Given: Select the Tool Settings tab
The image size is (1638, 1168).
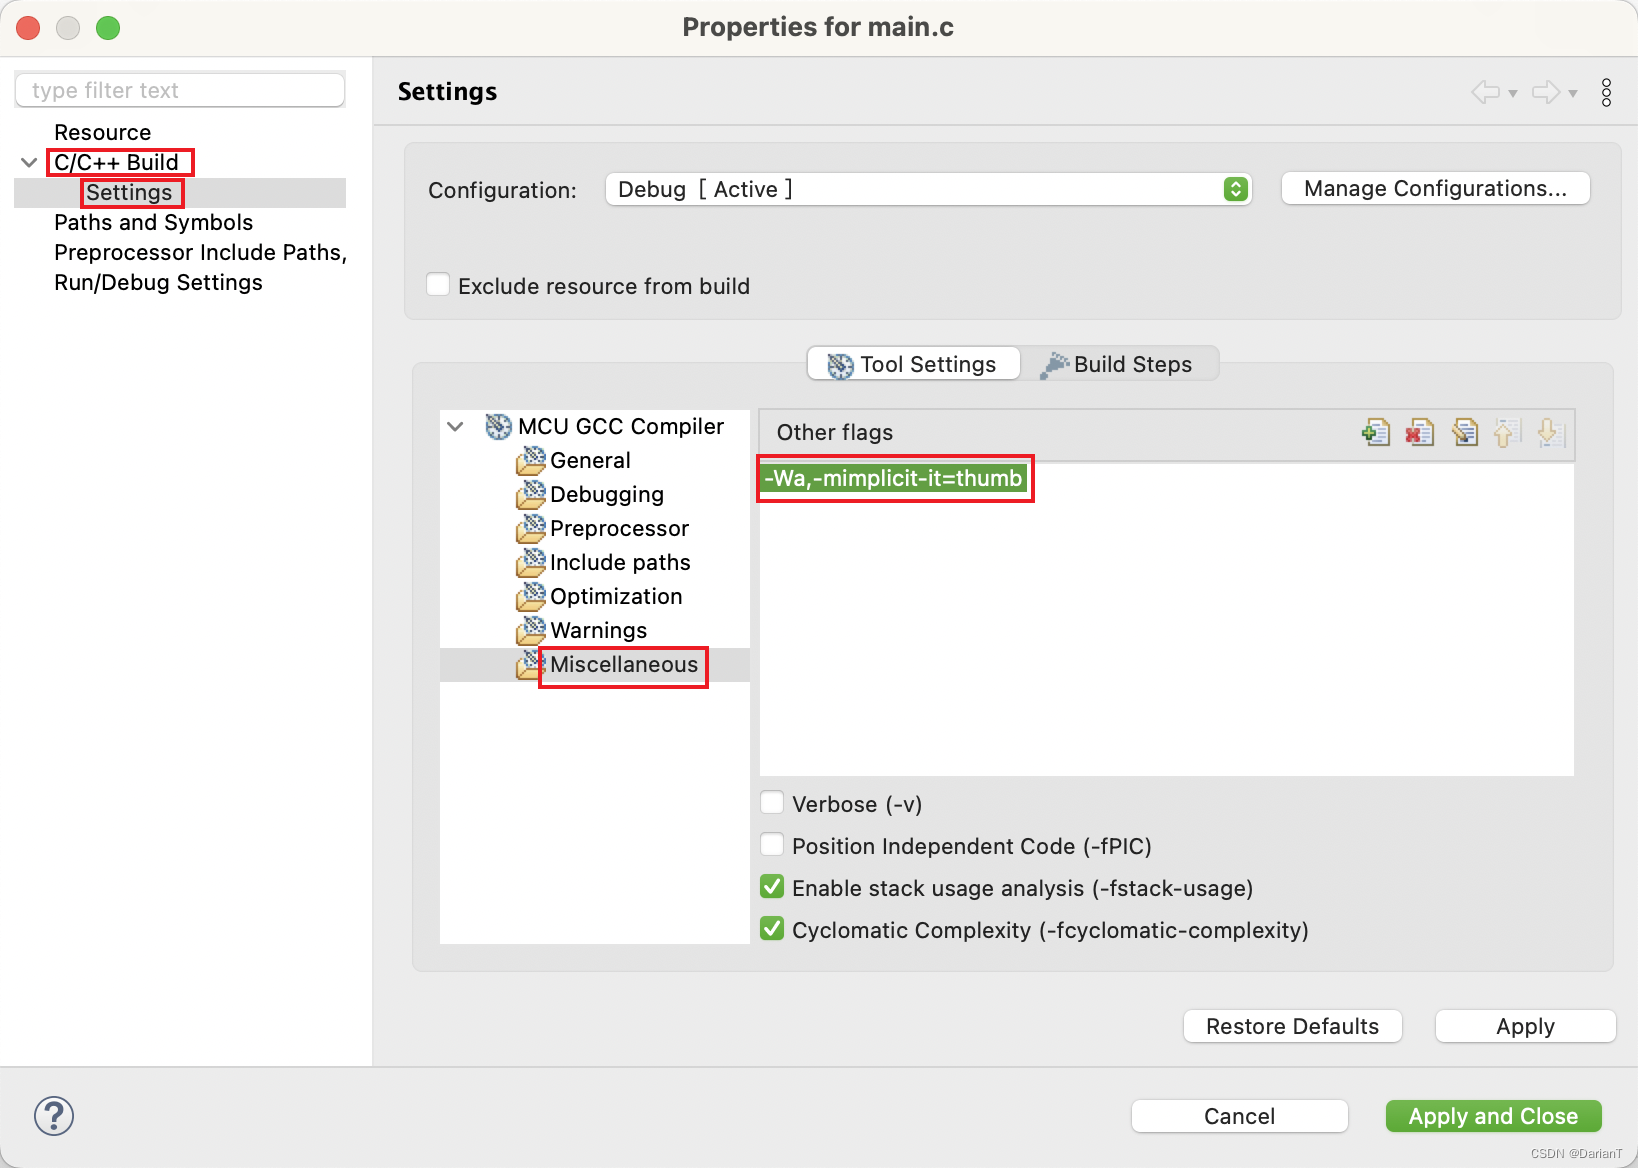Looking at the screenshot, I should click(x=914, y=364).
